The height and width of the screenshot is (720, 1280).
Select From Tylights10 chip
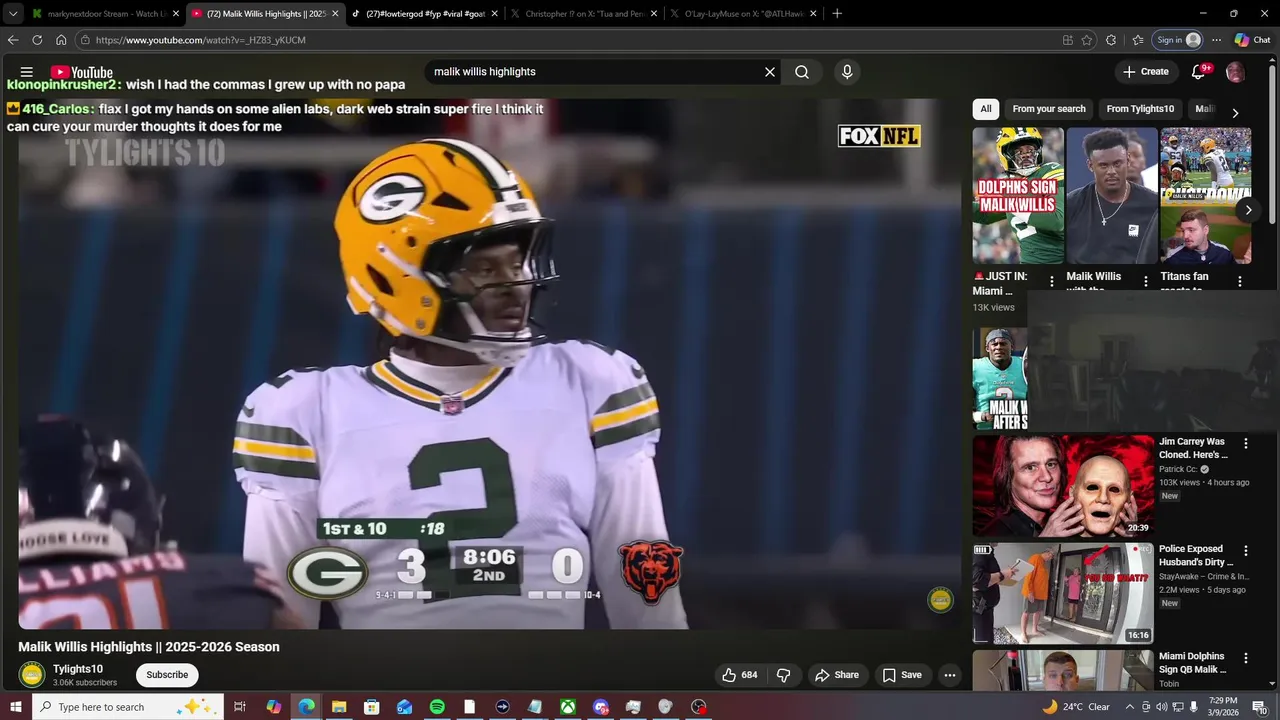(1140, 109)
